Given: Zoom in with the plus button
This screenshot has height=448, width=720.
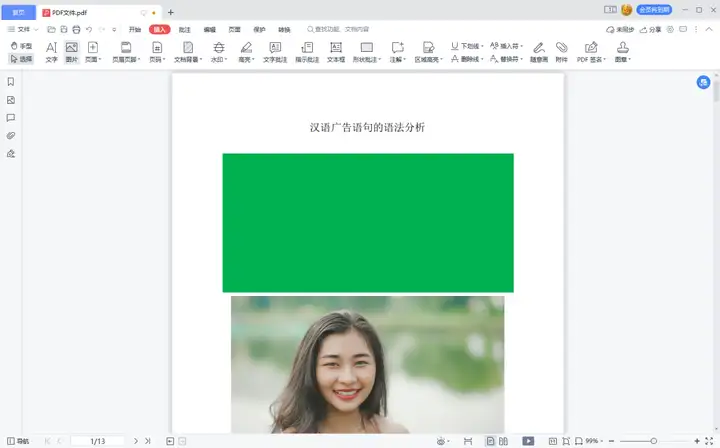Looking at the screenshot, I should coord(697,441).
